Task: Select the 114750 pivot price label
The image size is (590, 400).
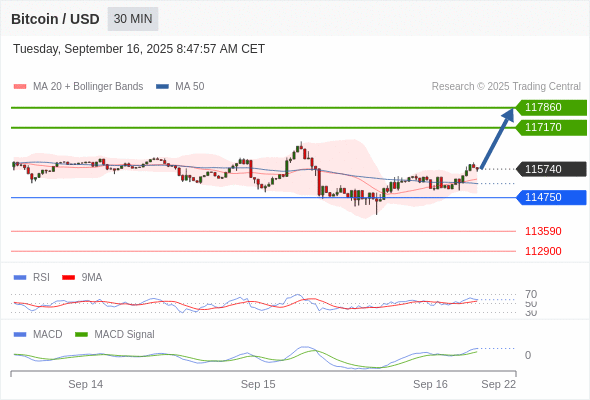Action: point(551,197)
